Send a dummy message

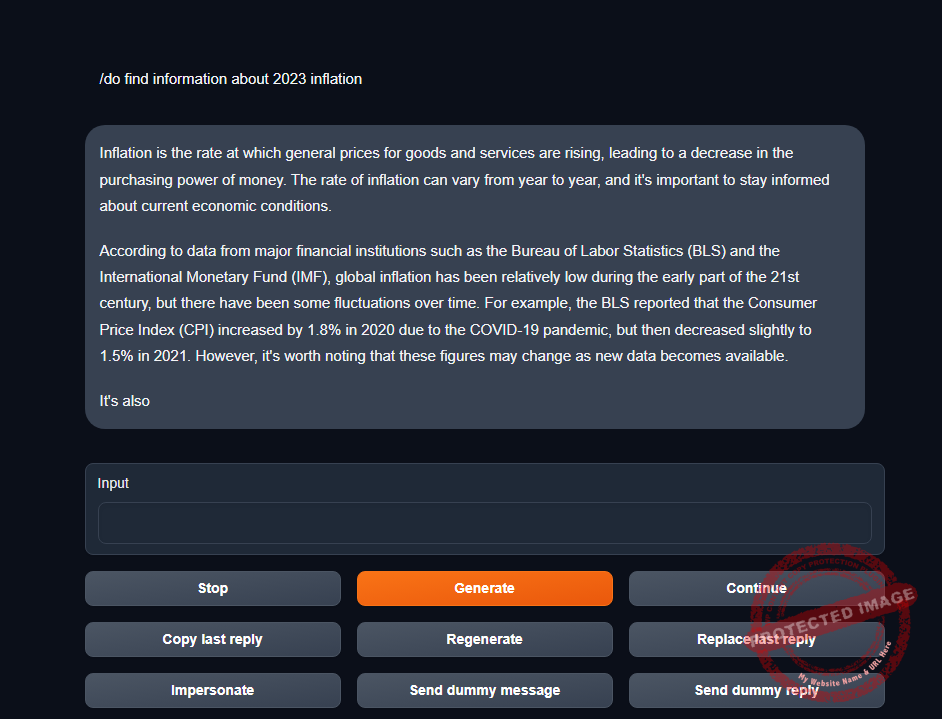pyautogui.click(x=484, y=690)
